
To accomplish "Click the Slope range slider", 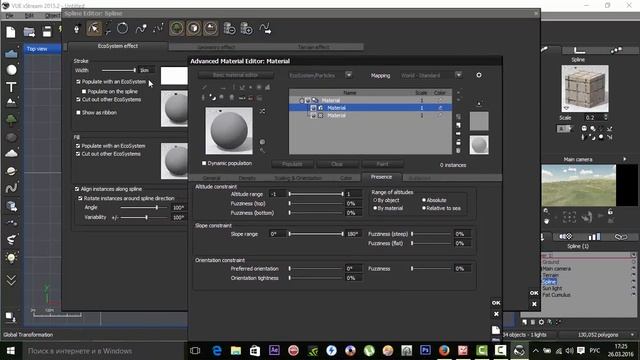I will pyautogui.click(x=316, y=234).
